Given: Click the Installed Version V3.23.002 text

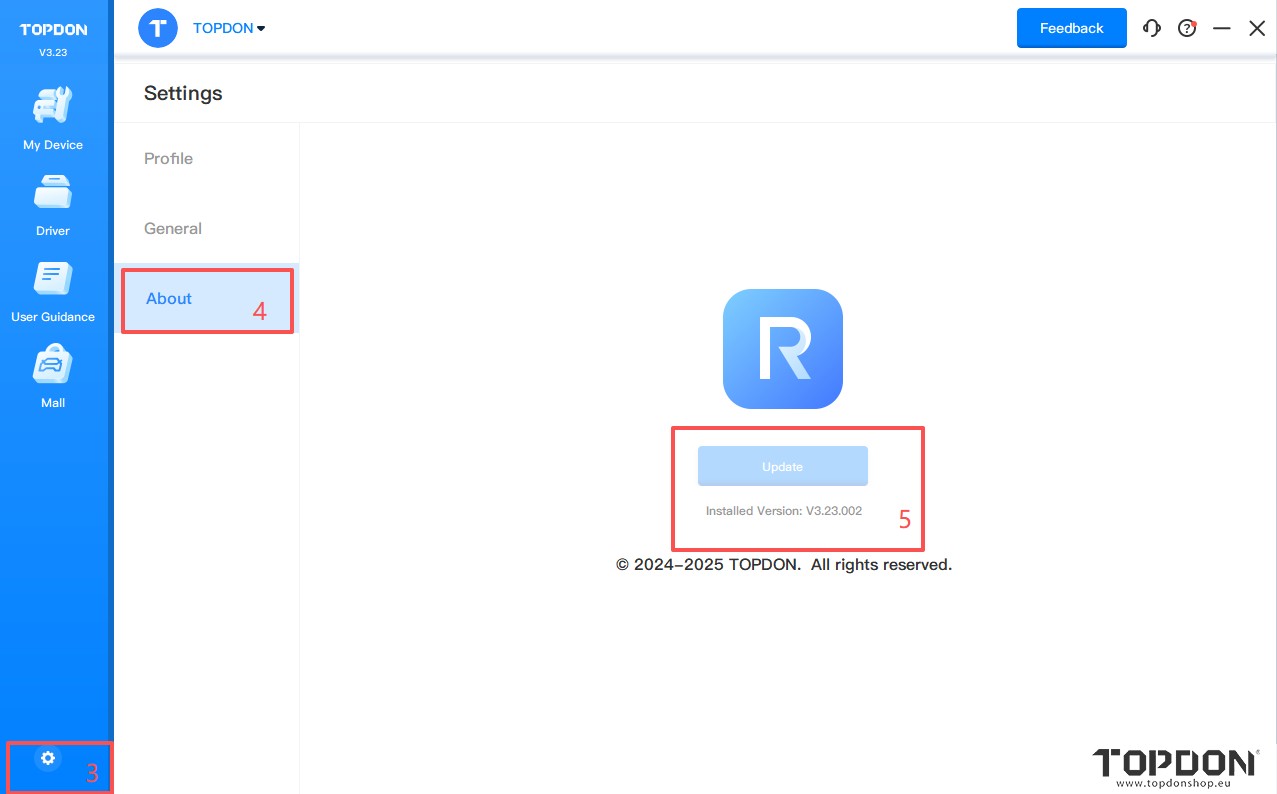Looking at the screenshot, I should [783, 511].
